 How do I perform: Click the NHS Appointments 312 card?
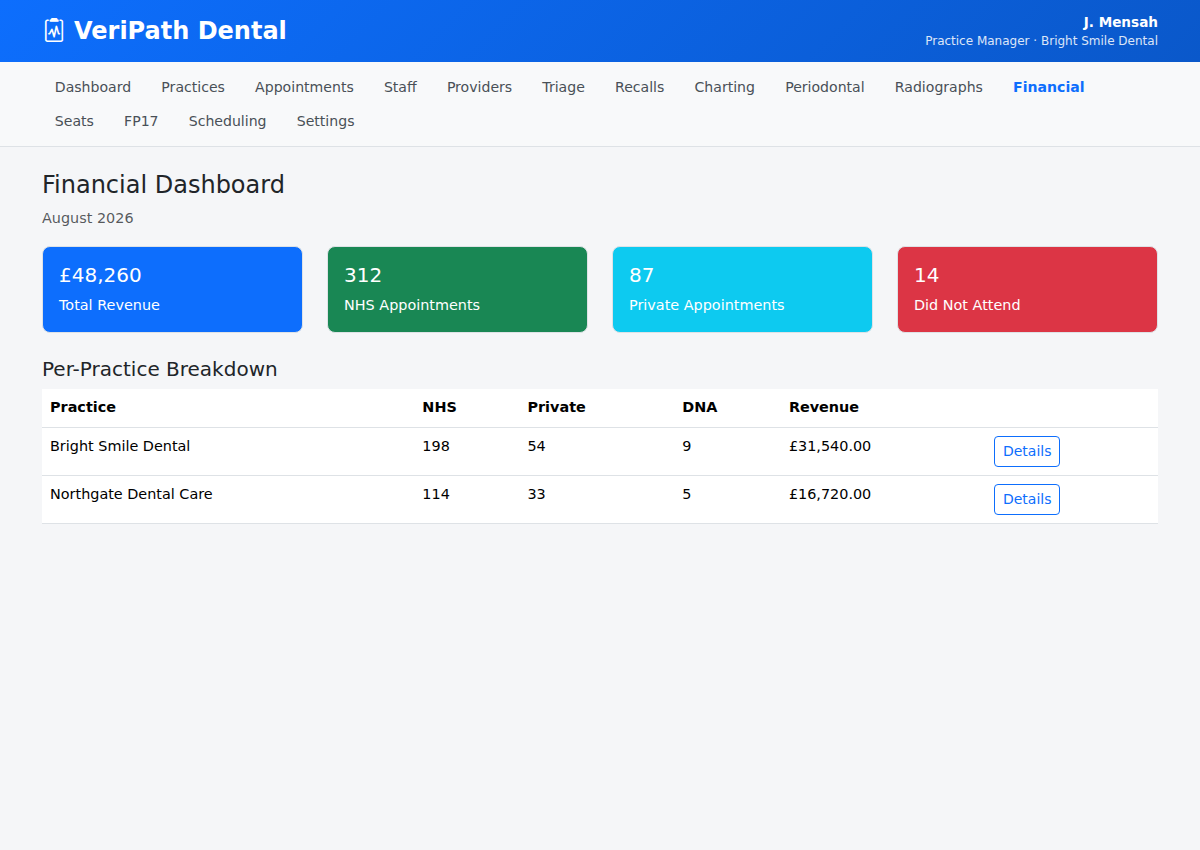pos(457,289)
